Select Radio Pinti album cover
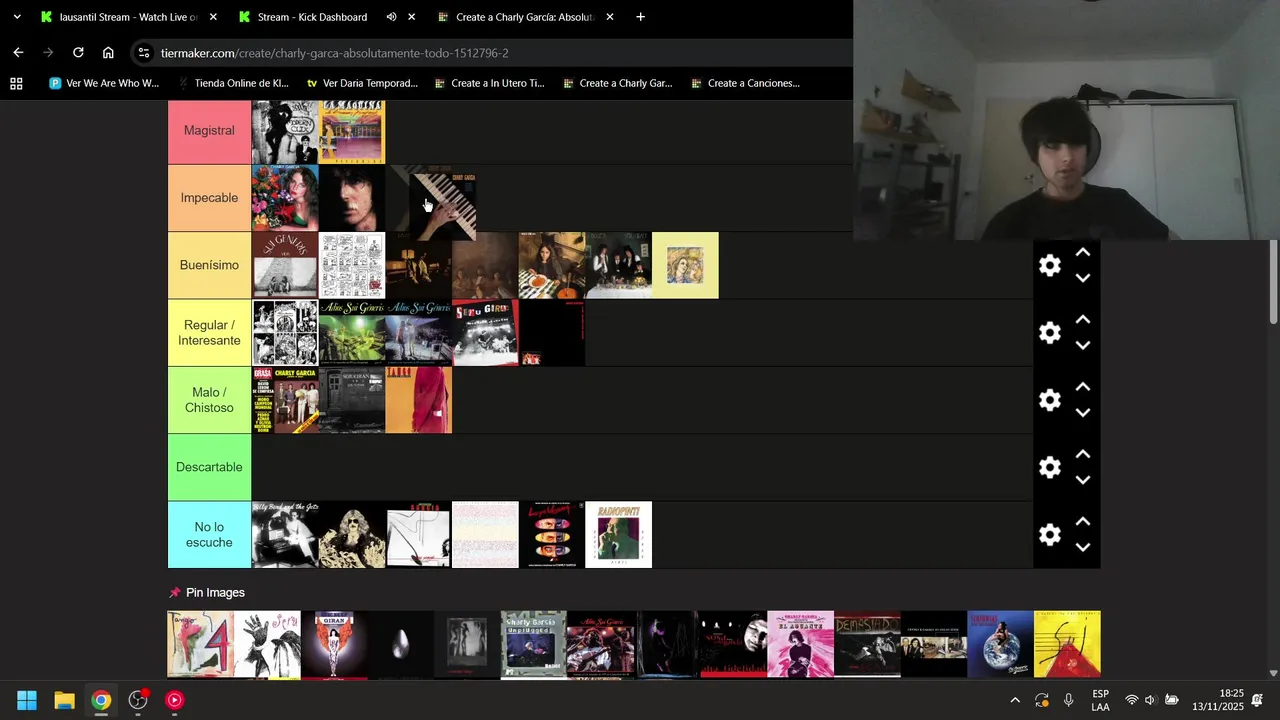Viewport: 1280px width, 720px height. tap(618, 535)
